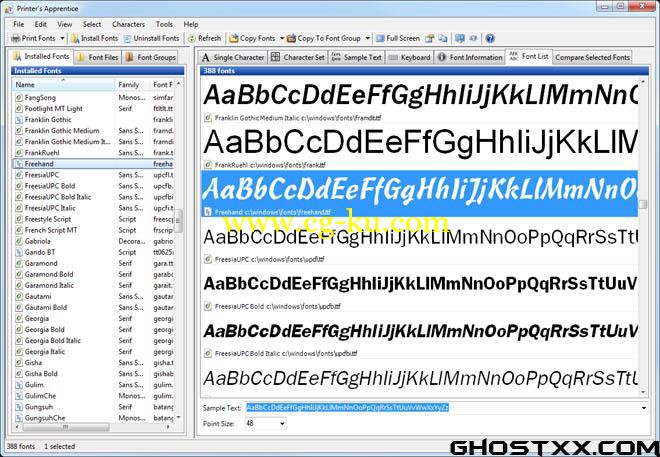The image size is (660, 457).
Task: Click the Uninstall Fonts toolbar button
Action: pos(152,38)
